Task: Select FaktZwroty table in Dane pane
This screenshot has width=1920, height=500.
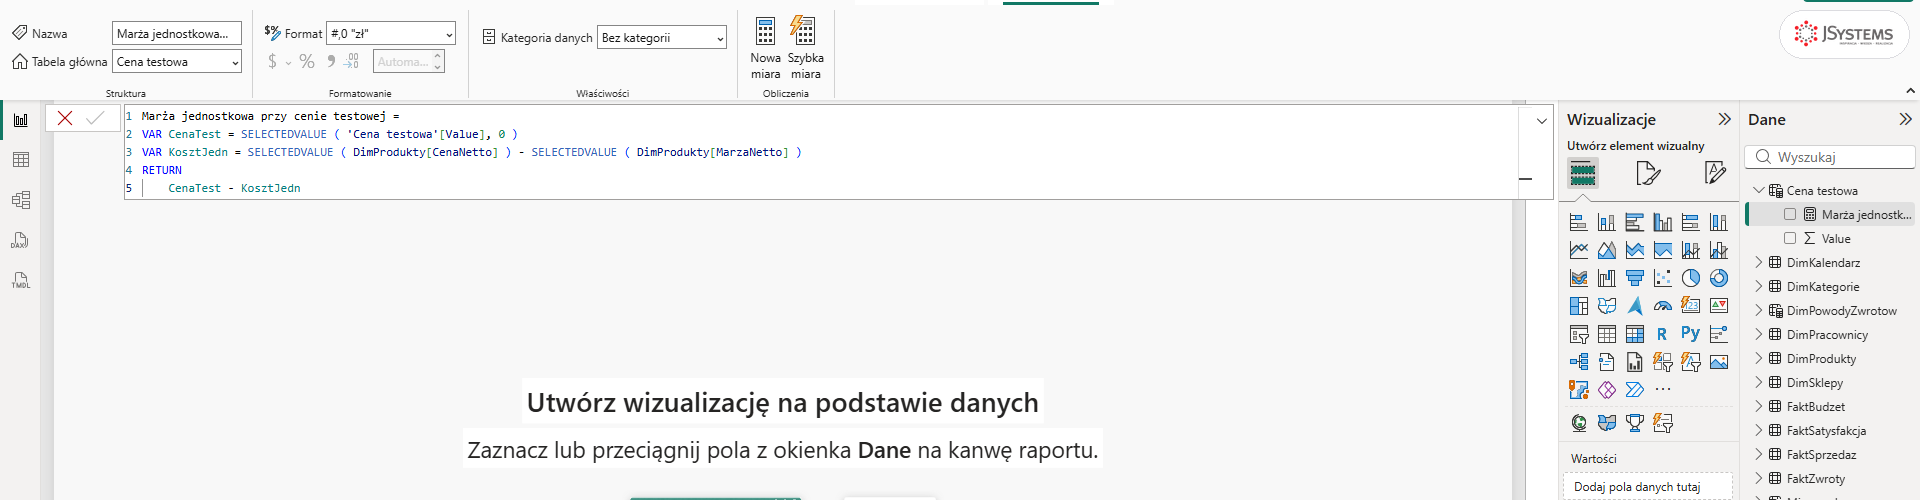Action: (1830, 478)
